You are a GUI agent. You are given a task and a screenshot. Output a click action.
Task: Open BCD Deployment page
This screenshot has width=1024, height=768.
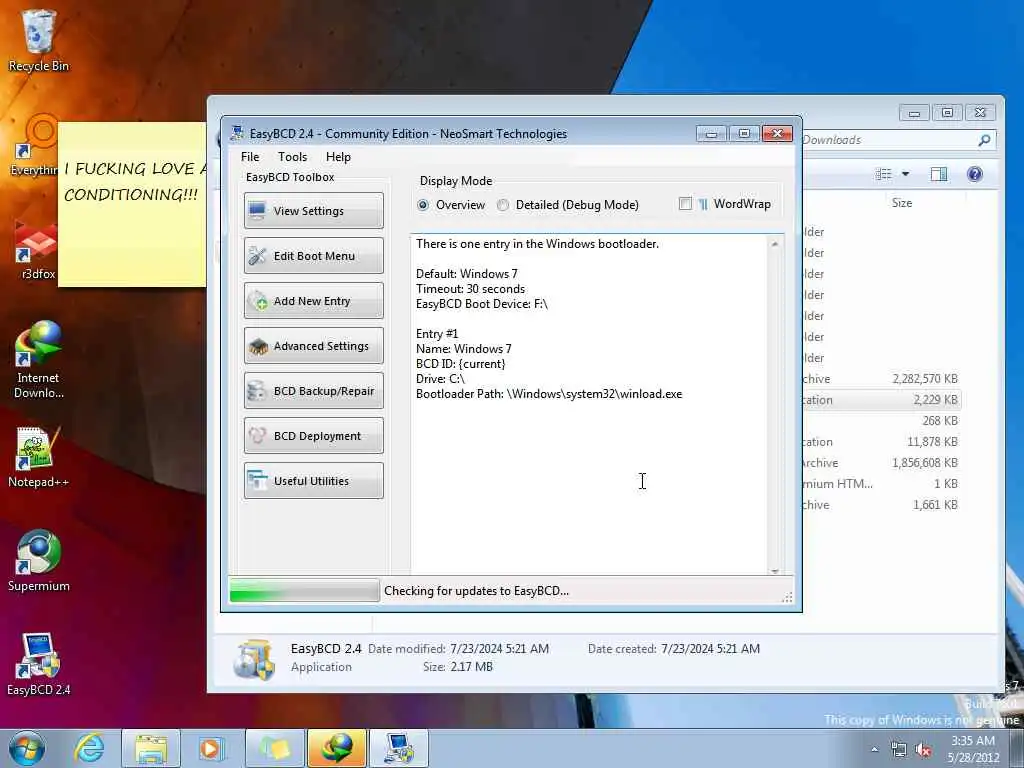(x=313, y=436)
